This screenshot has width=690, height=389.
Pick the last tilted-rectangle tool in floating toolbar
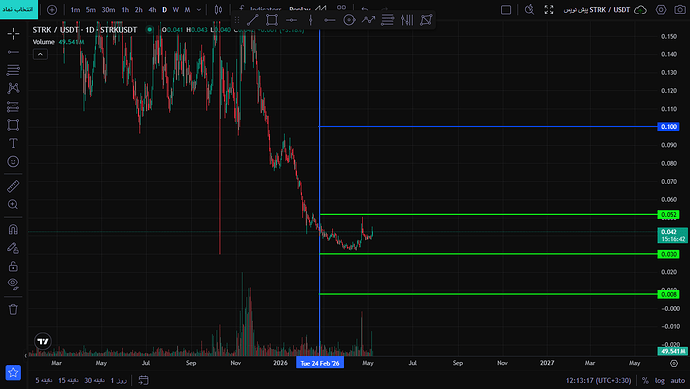(426, 20)
